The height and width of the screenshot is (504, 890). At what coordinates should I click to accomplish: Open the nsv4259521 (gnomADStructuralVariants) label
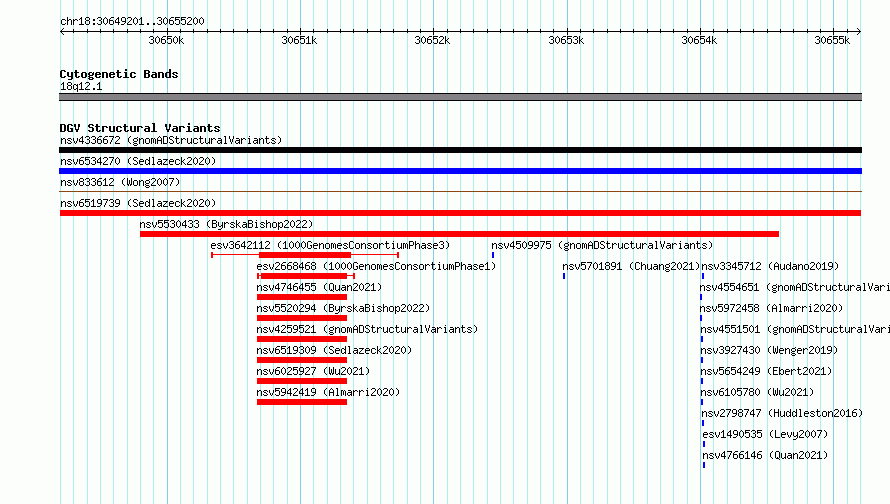pos(367,329)
